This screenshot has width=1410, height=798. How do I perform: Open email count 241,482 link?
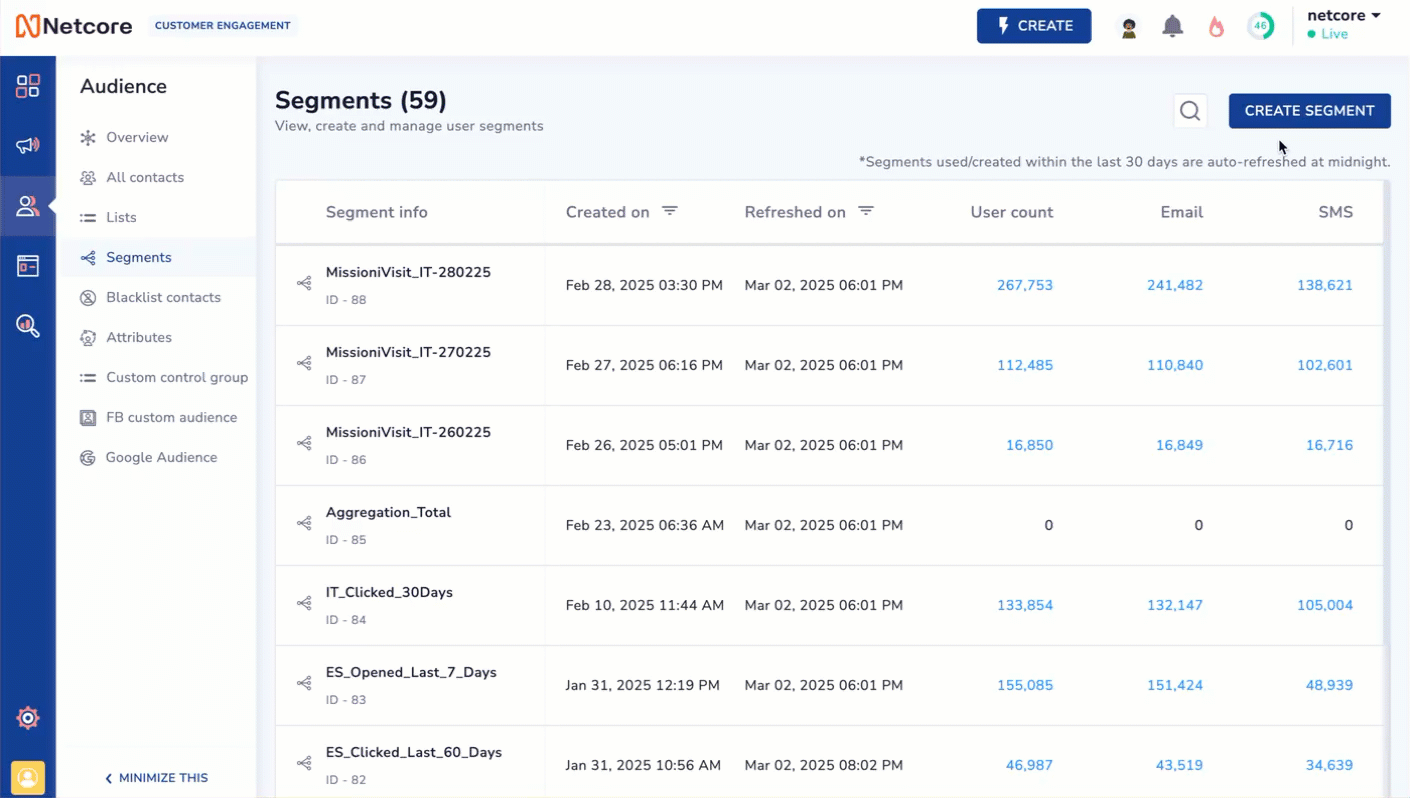(x=1174, y=285)
